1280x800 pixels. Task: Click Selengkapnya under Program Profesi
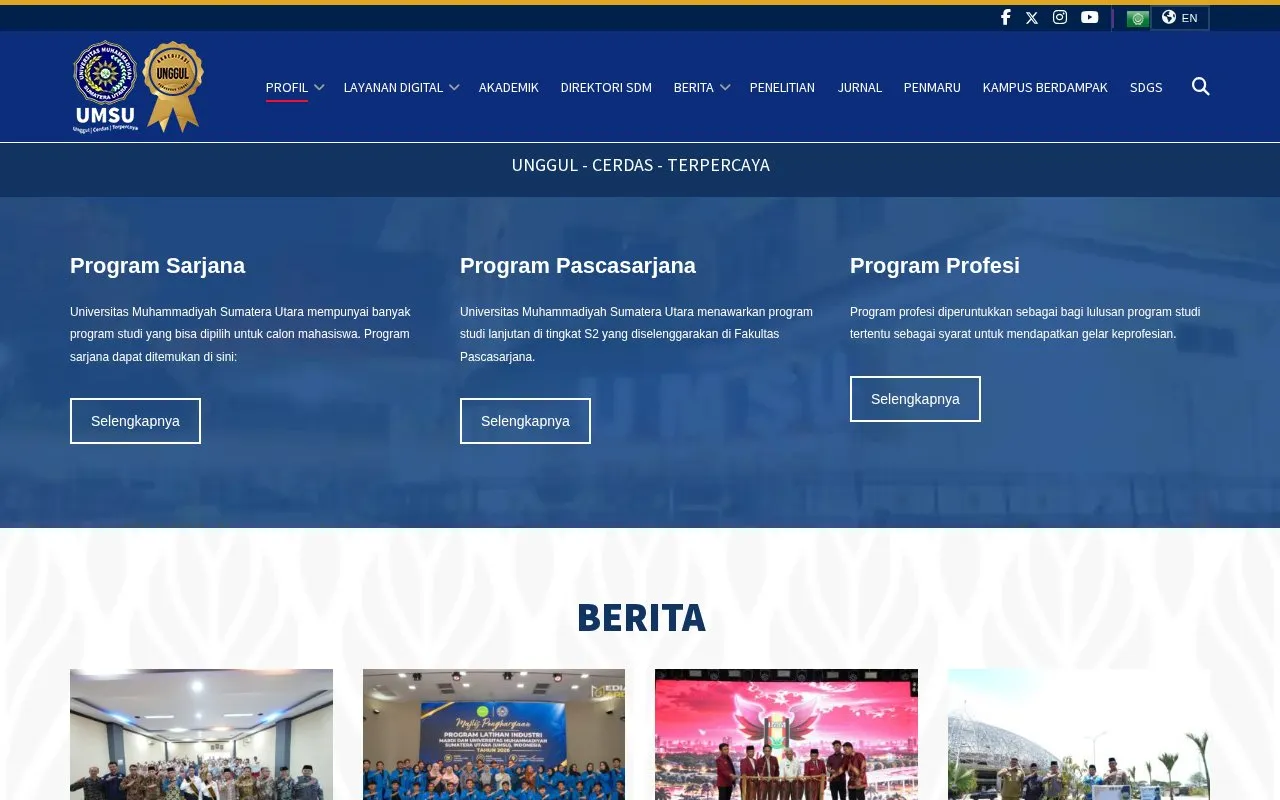[x=915, y=399]
